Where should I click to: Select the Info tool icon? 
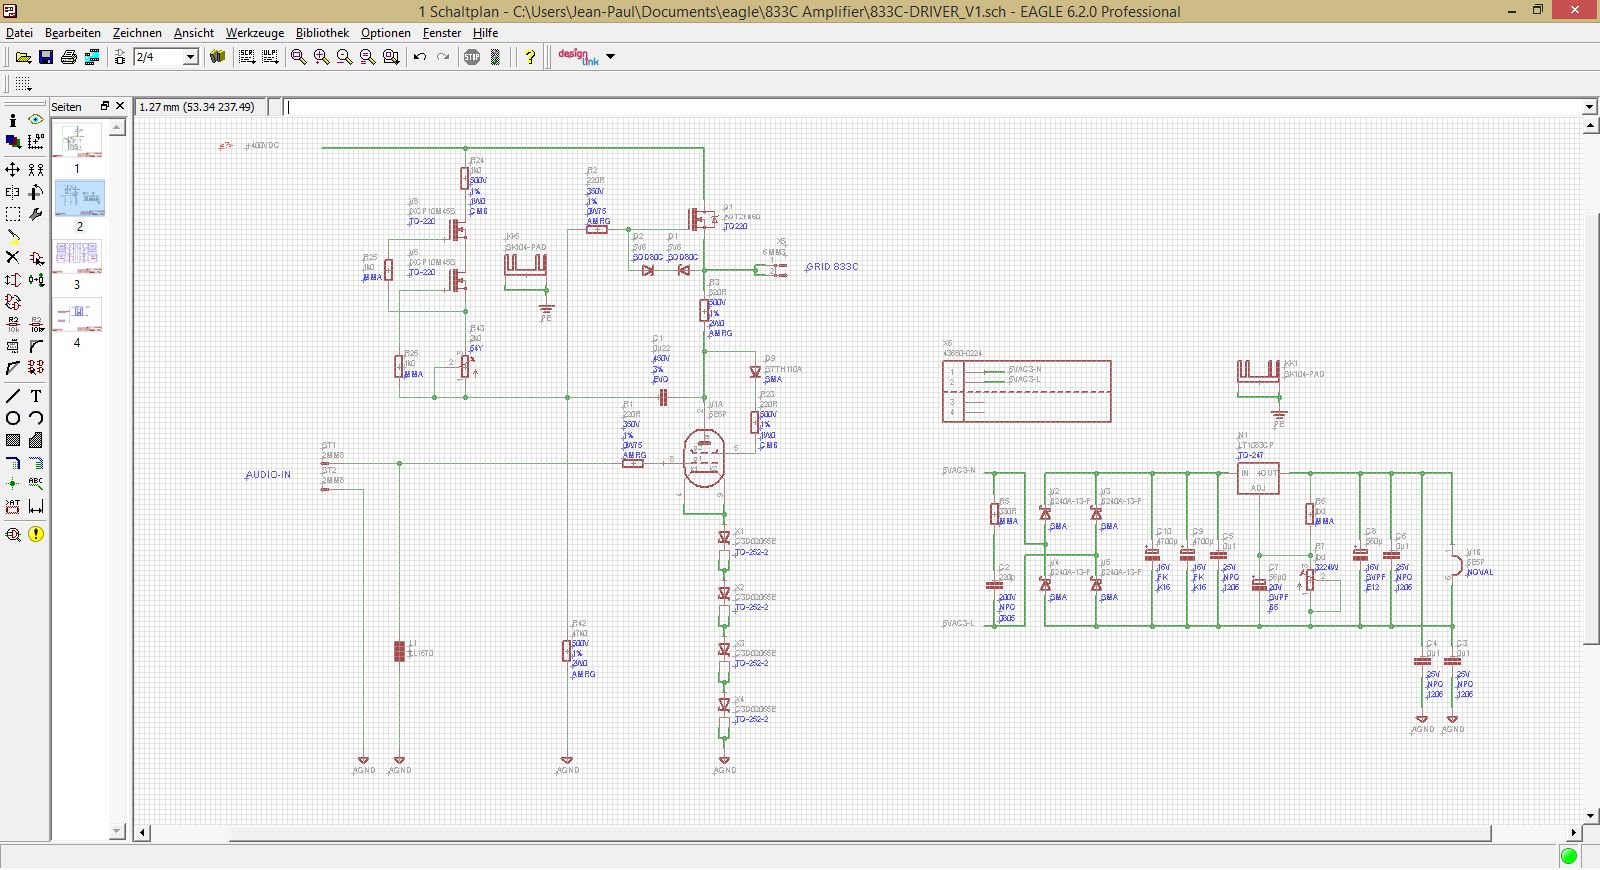[13, 120]
